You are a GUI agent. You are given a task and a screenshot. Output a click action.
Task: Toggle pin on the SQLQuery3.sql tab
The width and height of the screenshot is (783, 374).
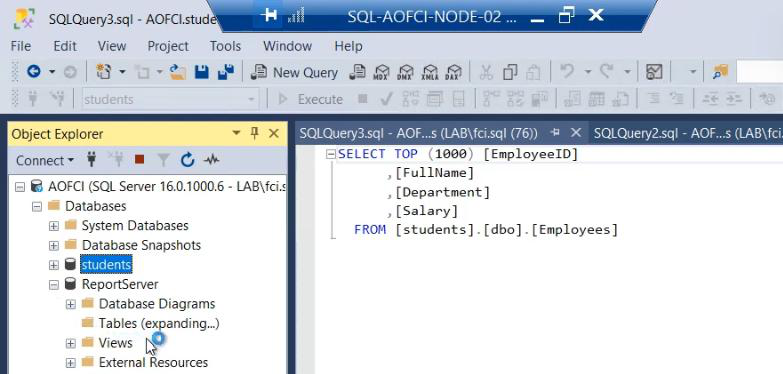(x=555, y=133)
